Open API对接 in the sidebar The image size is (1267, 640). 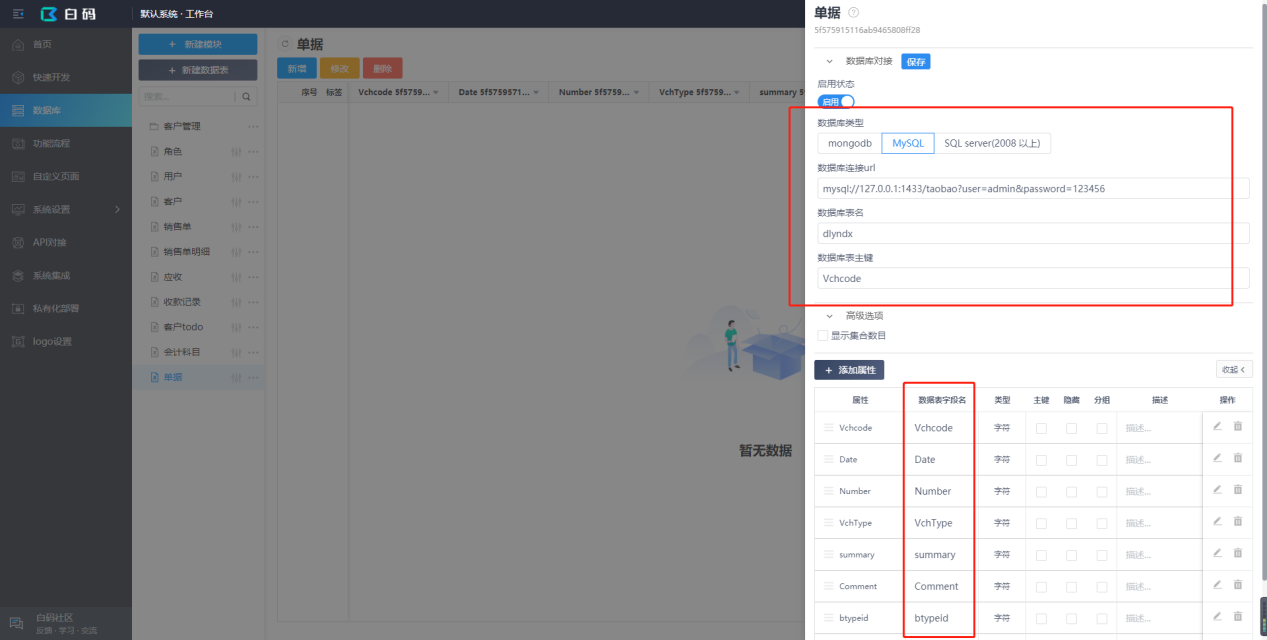point(65,242)
